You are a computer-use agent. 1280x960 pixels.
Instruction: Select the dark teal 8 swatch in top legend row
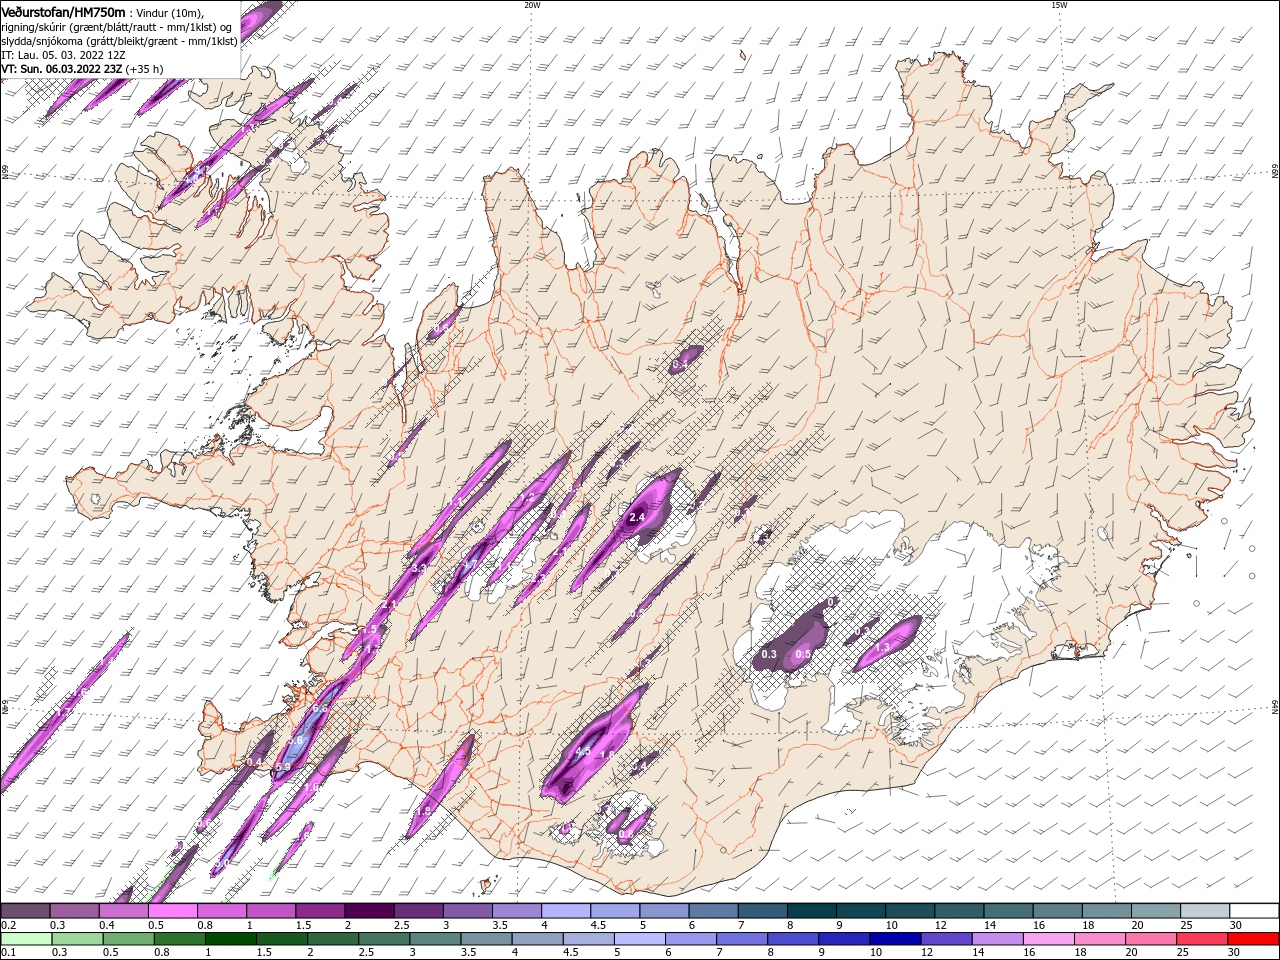[x=811, y=911]
